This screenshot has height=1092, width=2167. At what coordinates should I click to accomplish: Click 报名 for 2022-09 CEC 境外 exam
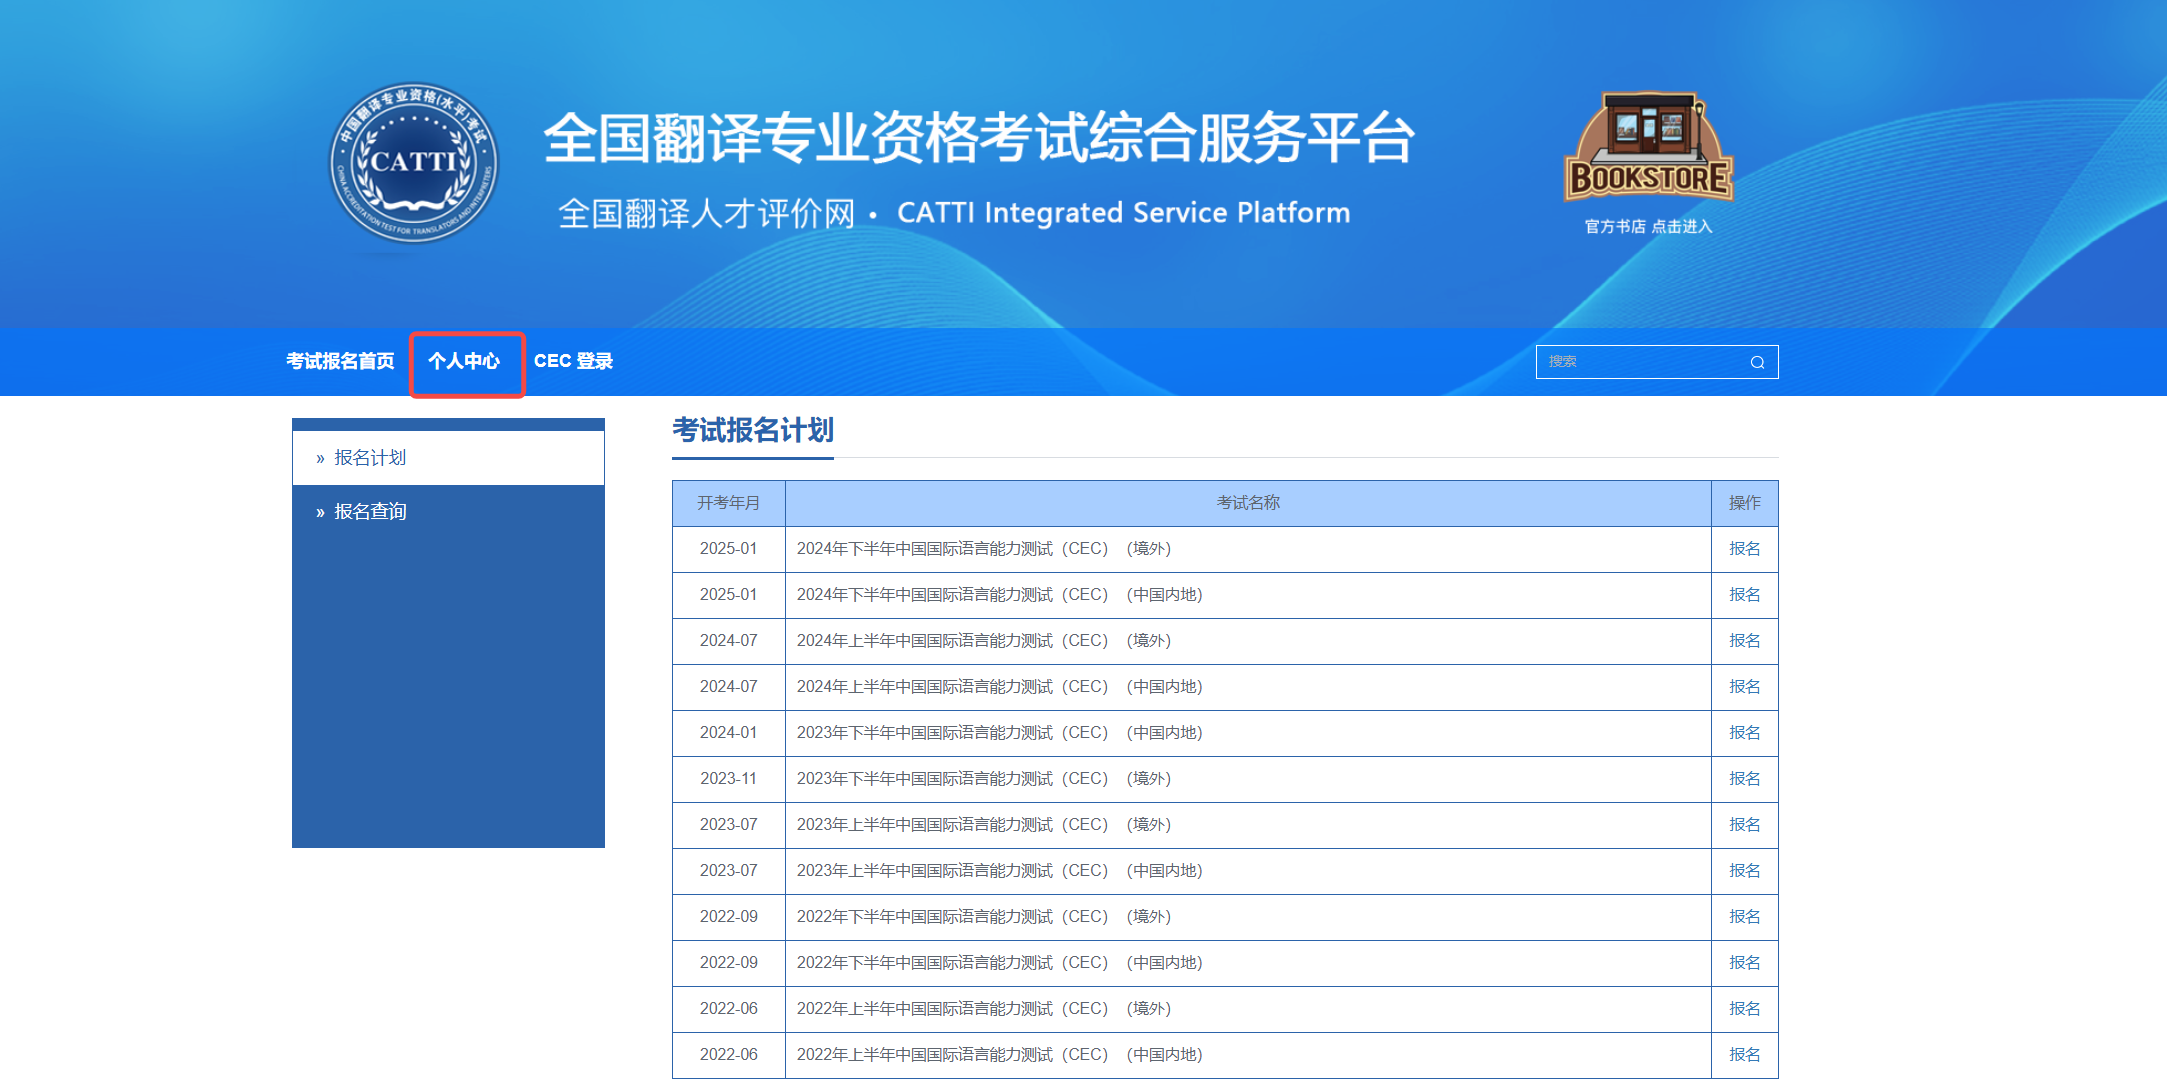point(1745,917)
